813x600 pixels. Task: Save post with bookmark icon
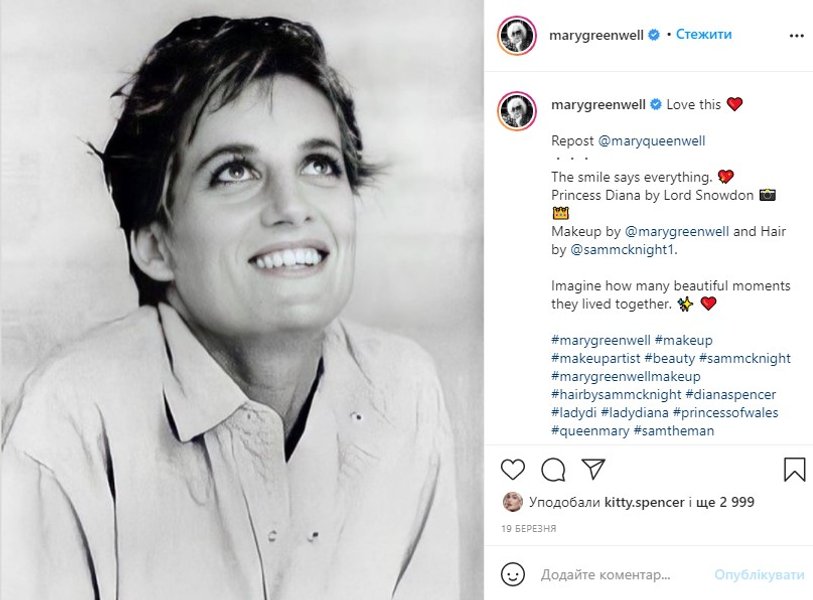[794, 469]
